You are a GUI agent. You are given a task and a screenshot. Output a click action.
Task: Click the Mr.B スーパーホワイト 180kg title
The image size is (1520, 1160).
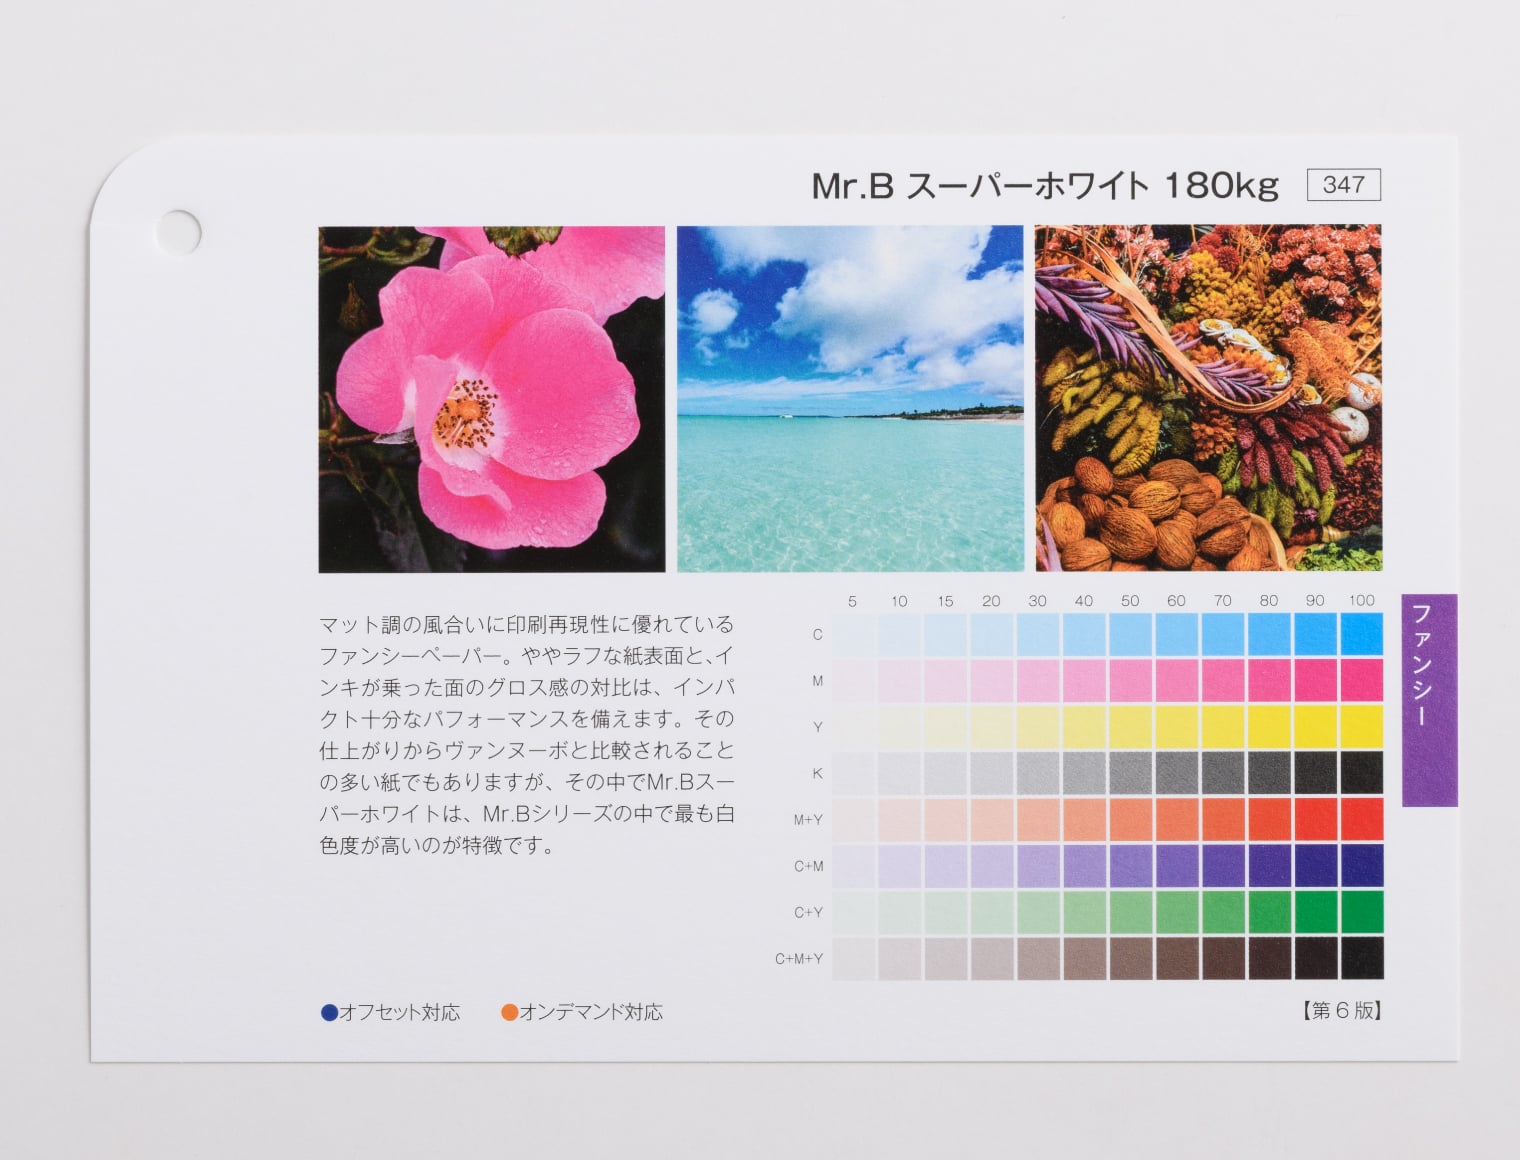pos(1044,186)
